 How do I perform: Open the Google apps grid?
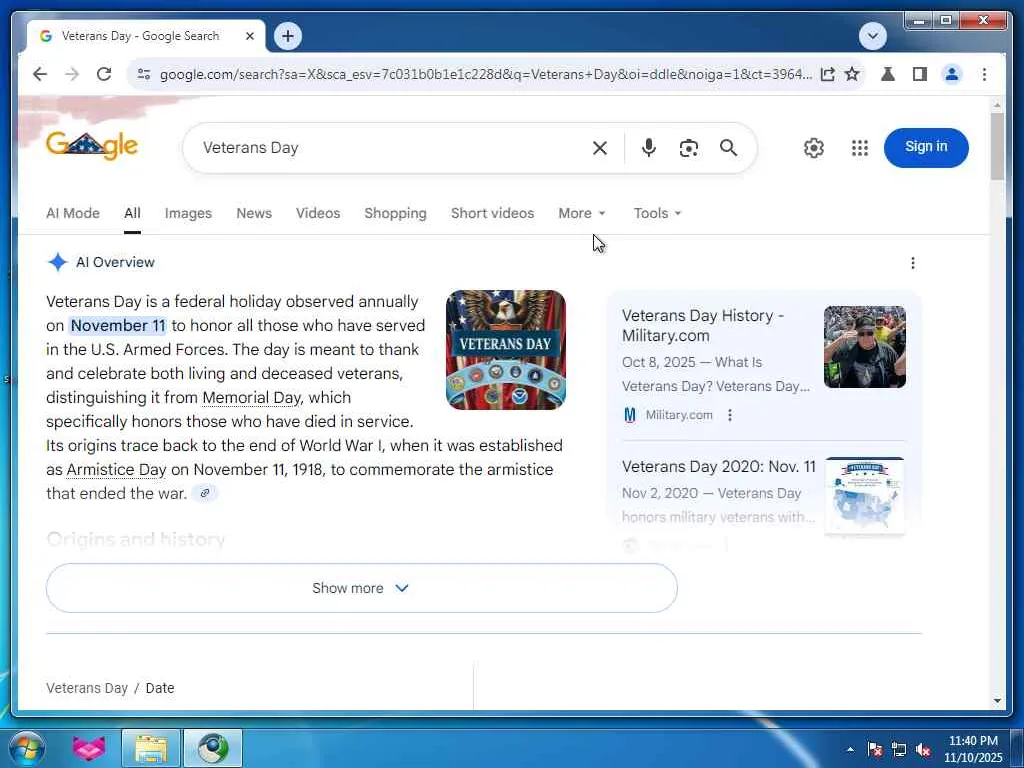tap(860, 148)
